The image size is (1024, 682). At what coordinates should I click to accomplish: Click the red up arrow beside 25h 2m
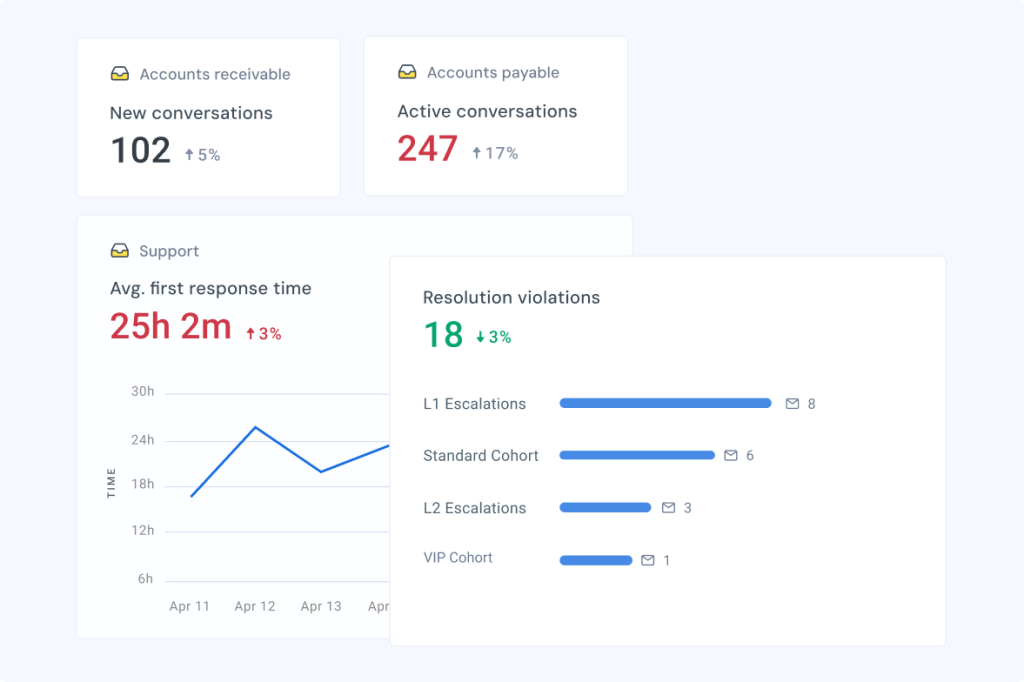pyautogui.click(x=251, y=334)
